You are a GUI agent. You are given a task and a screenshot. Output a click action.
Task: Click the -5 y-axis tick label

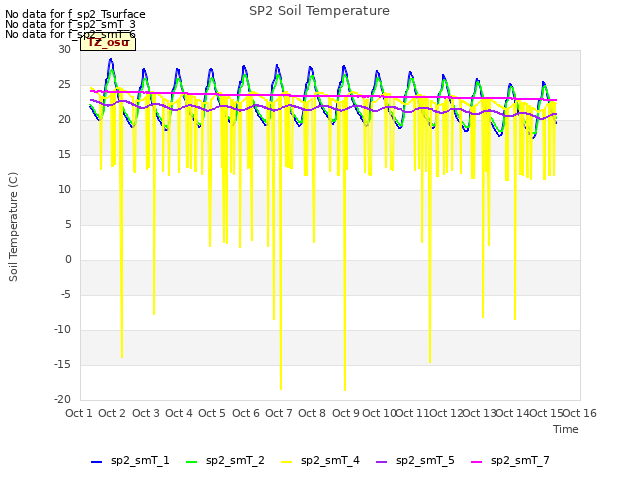click(66, 295)
